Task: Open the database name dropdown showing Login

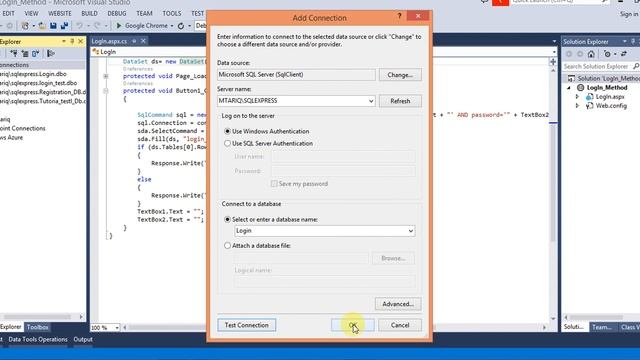Action: pyautogui.click(x=411, y=231)
